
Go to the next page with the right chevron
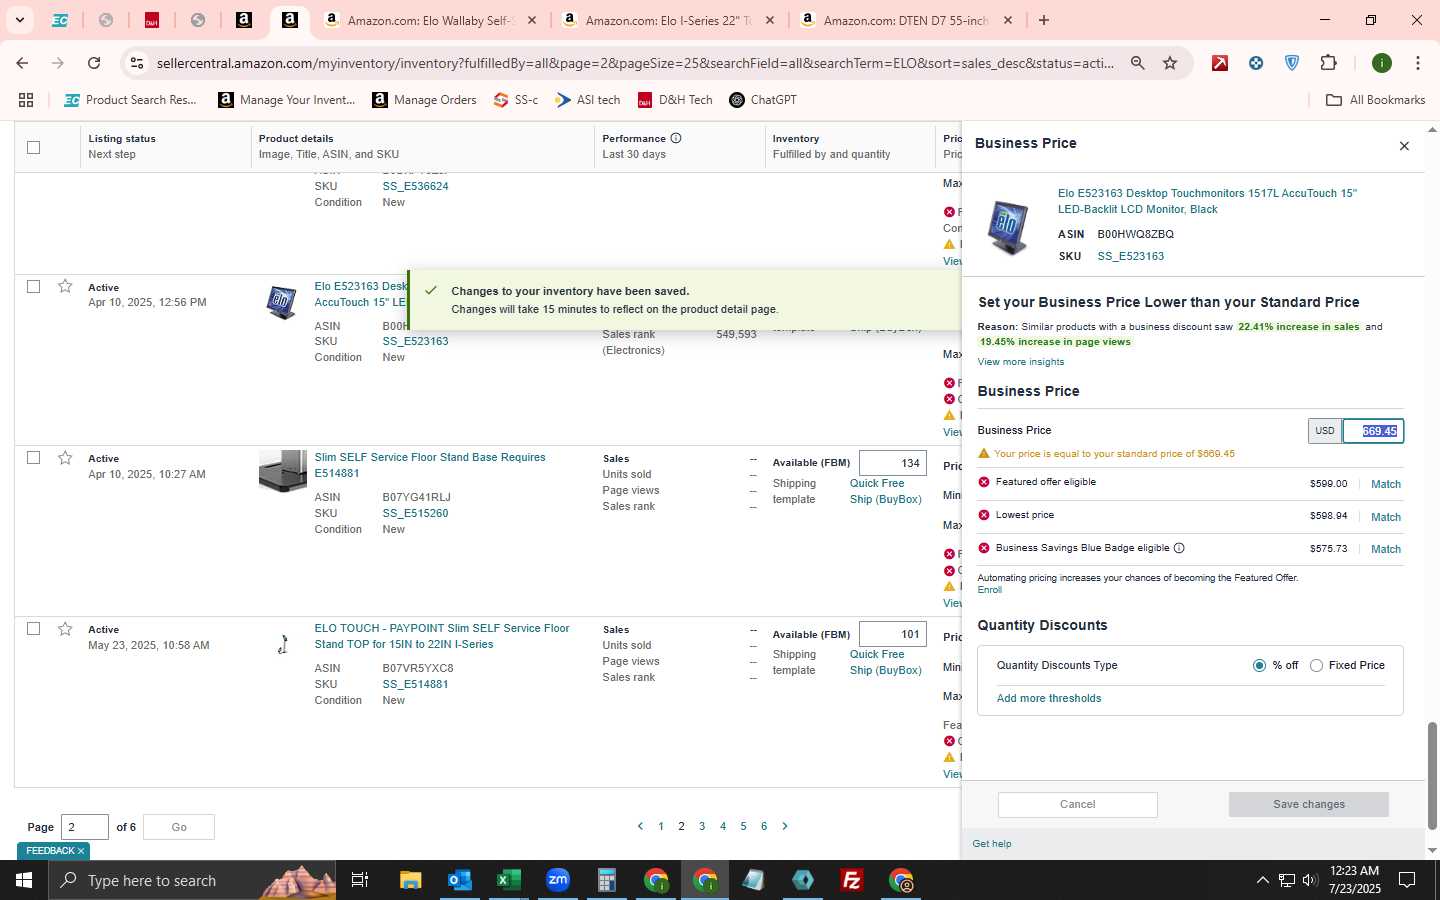click(x=785, y=826)
